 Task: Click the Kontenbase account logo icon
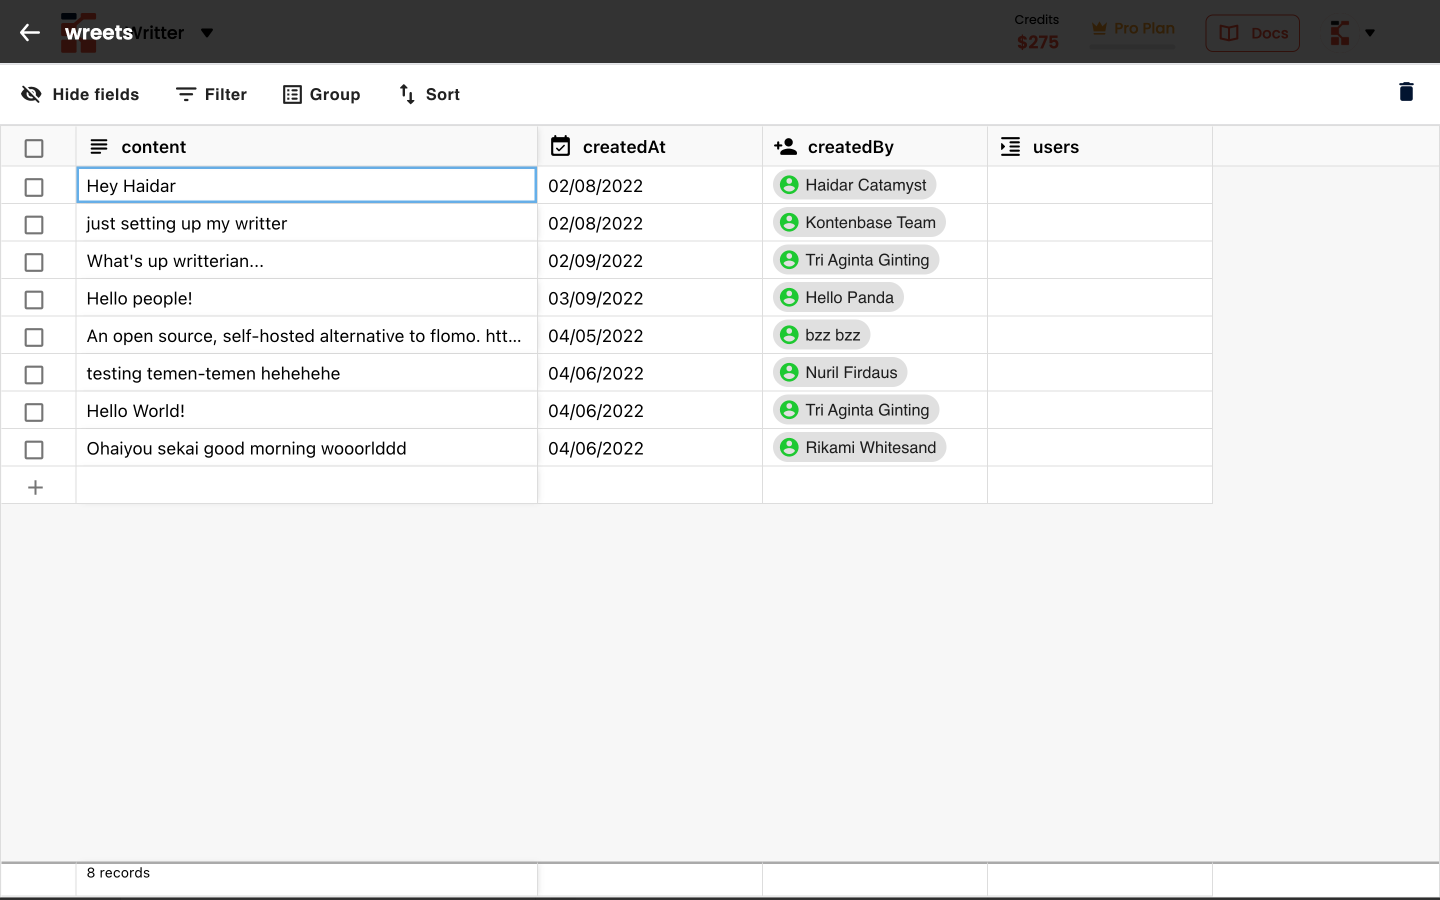pyautogui.click(x=1340, y=33)
